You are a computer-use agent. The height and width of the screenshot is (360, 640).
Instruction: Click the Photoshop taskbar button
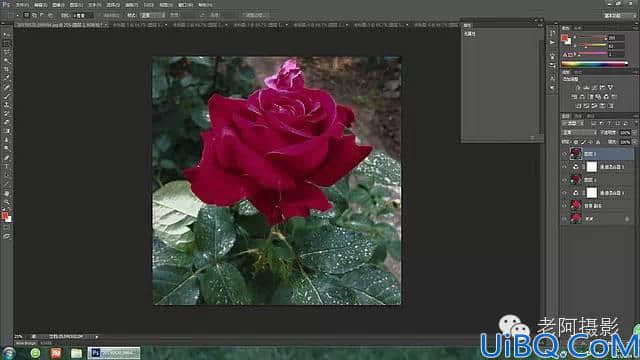pyautogui.click(x=114, y=353)
